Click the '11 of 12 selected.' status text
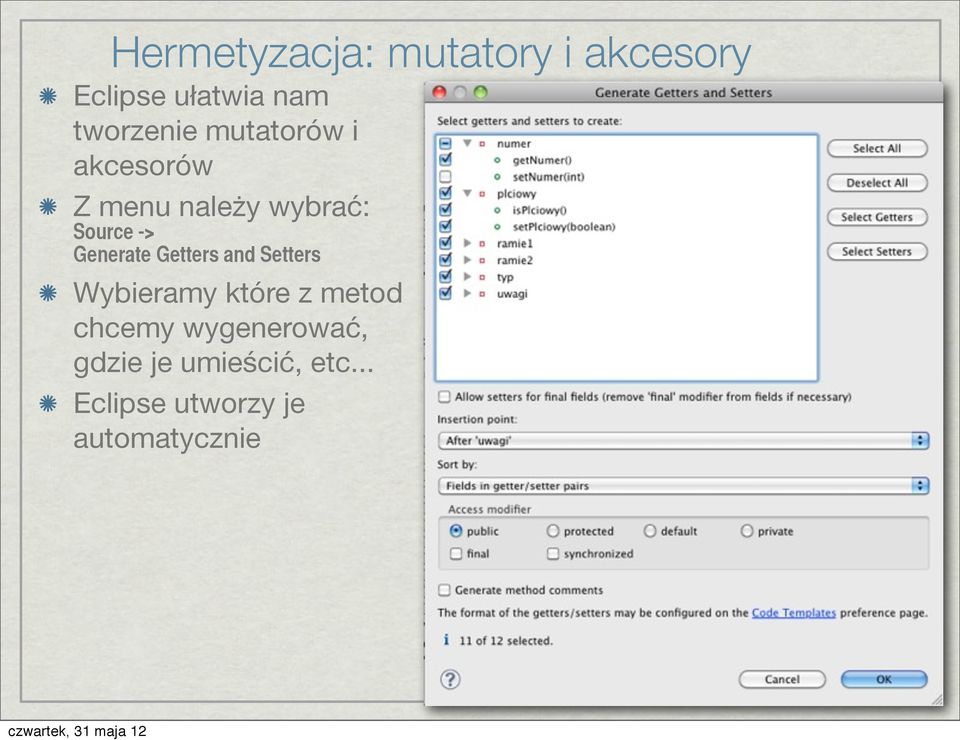This screenshot has width=960, height=740. pyautogui.click(x=506, y=641)
